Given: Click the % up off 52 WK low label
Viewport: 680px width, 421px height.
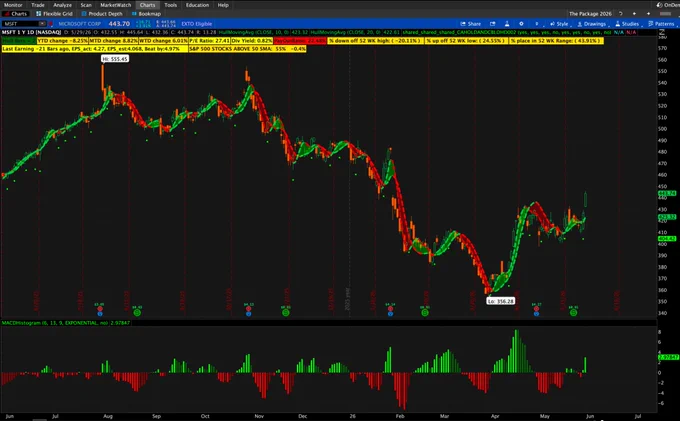Looking at the screenshot, I should click(x=466, y=40).
